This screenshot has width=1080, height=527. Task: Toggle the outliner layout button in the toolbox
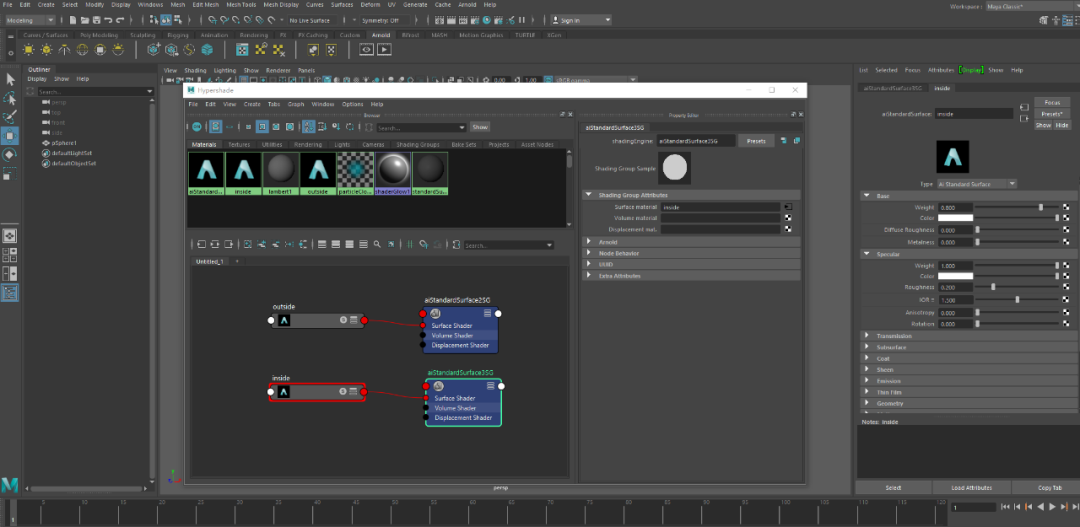point(10,293)
